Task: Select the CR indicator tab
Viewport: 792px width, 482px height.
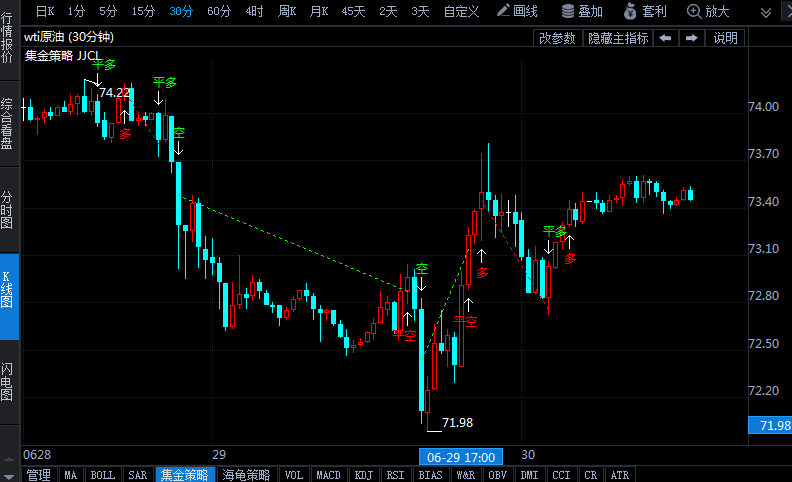Action: pyautogui.click(x=590, y=475)
